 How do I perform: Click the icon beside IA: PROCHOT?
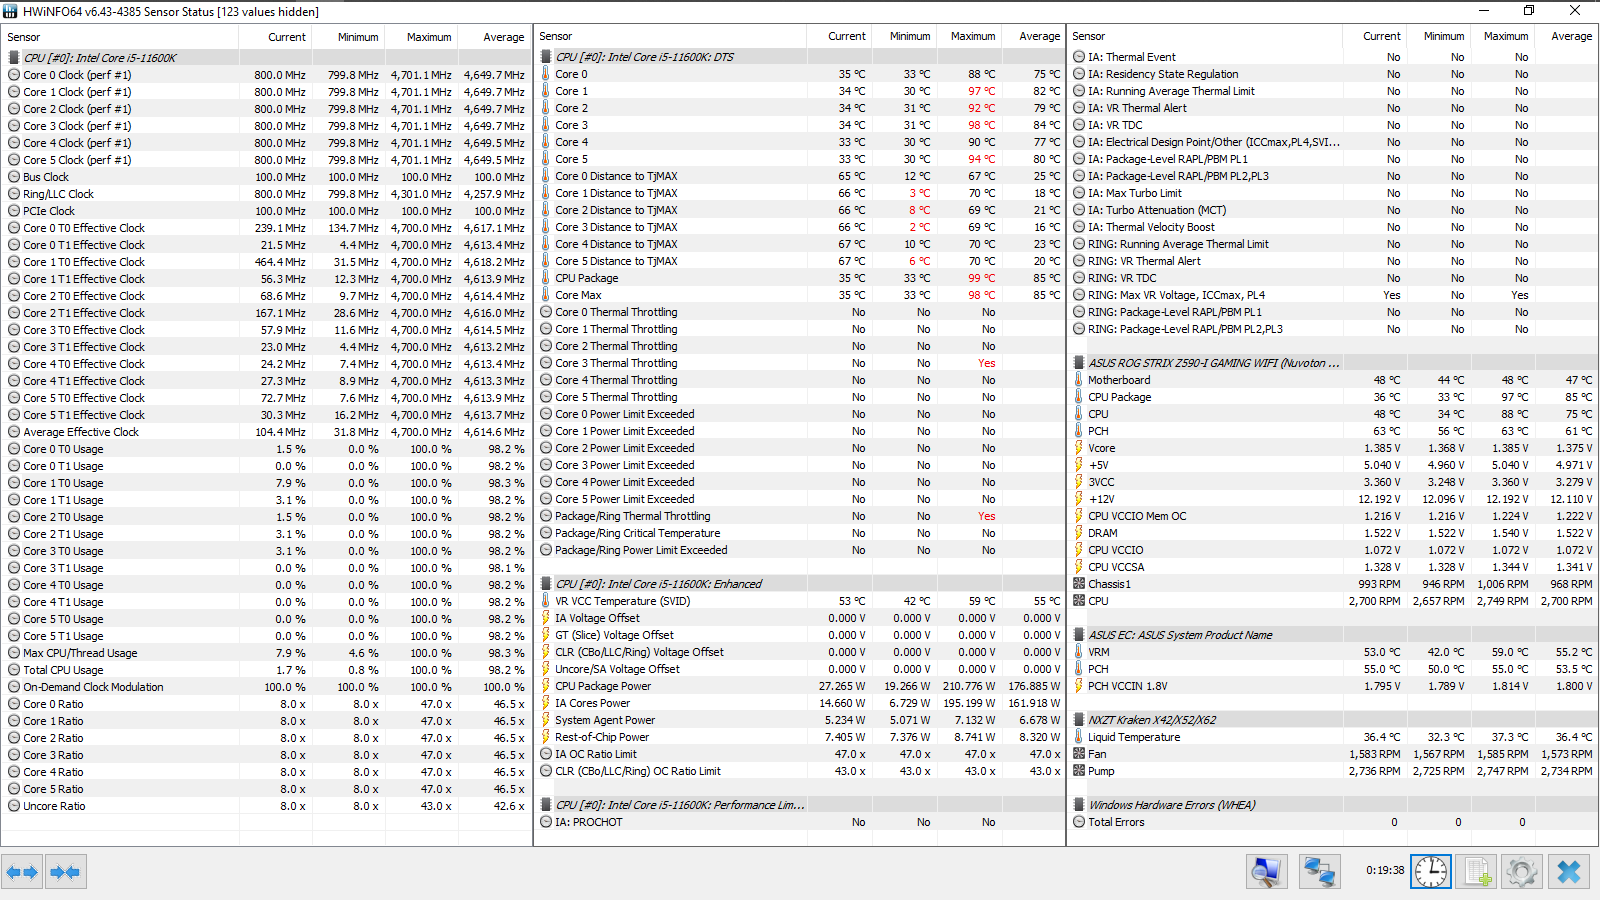tap(546, 822)
